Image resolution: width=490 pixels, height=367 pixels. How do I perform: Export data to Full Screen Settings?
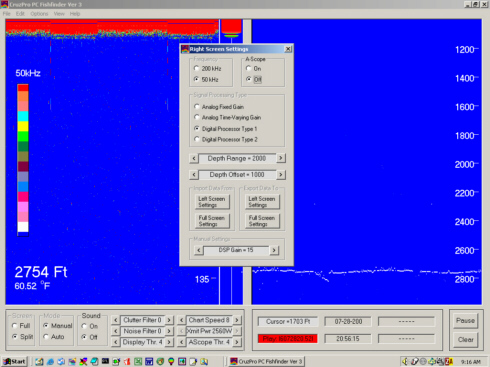pos(262,221)
